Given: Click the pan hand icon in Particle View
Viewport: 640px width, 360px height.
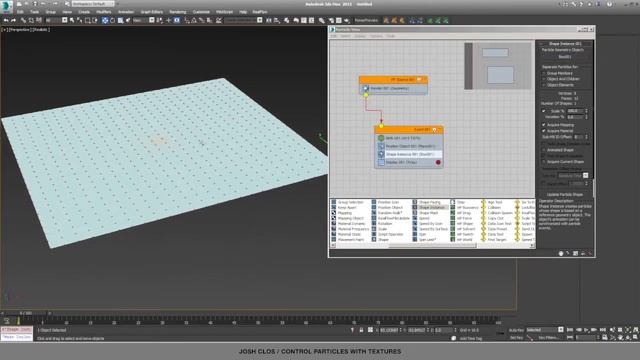Looking at the screenshot, I should (561, 253).
